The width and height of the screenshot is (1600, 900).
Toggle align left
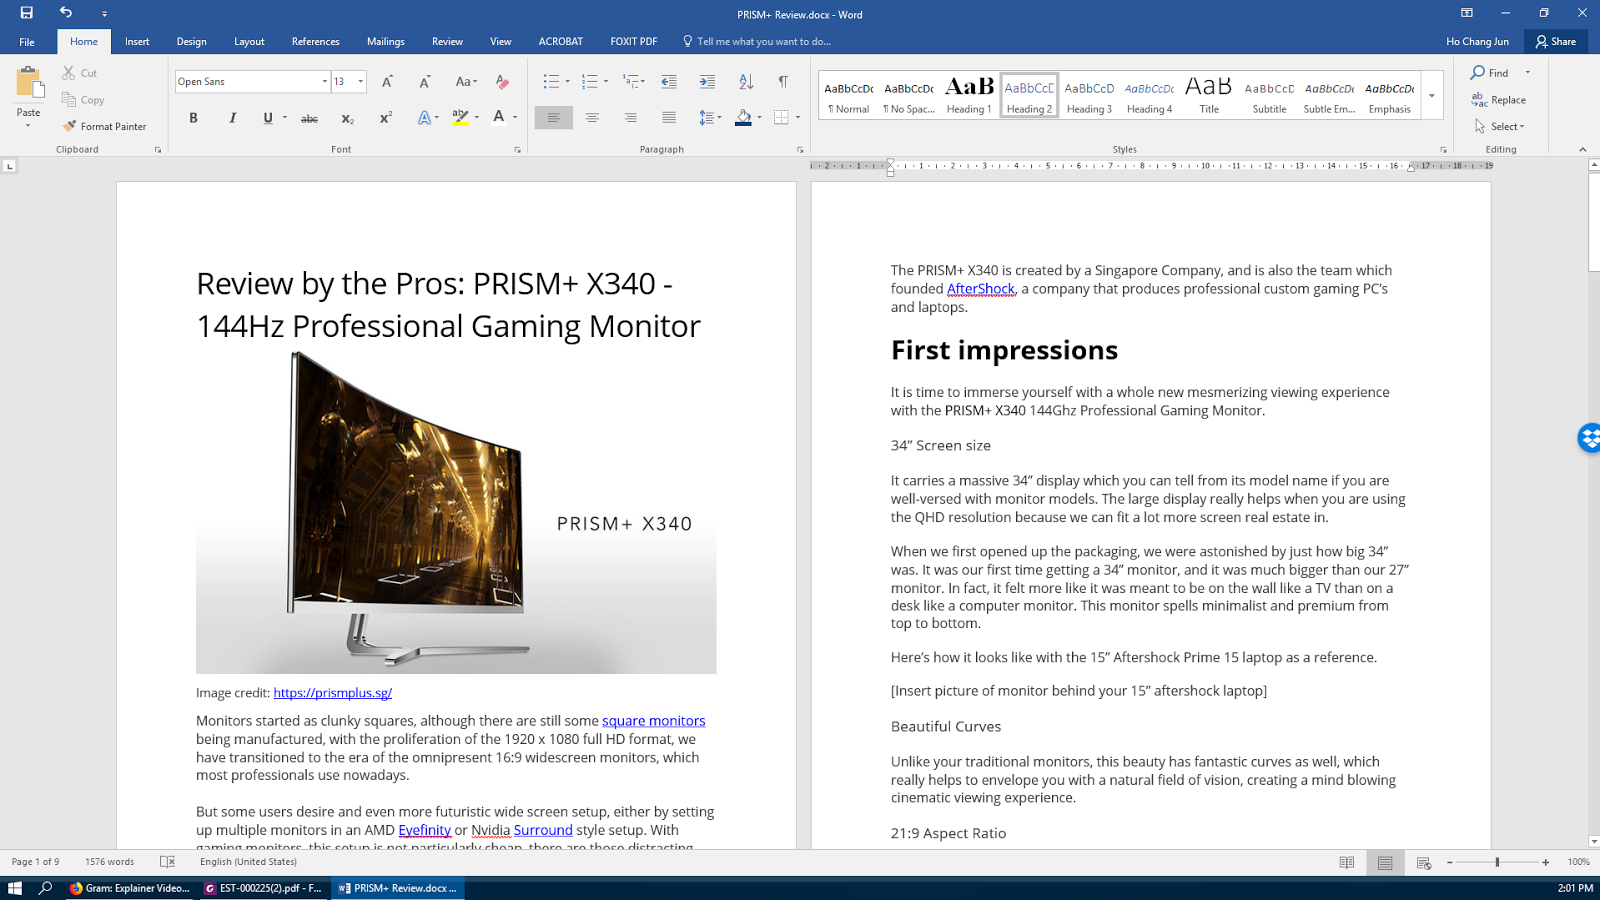(x=553, y=118)
